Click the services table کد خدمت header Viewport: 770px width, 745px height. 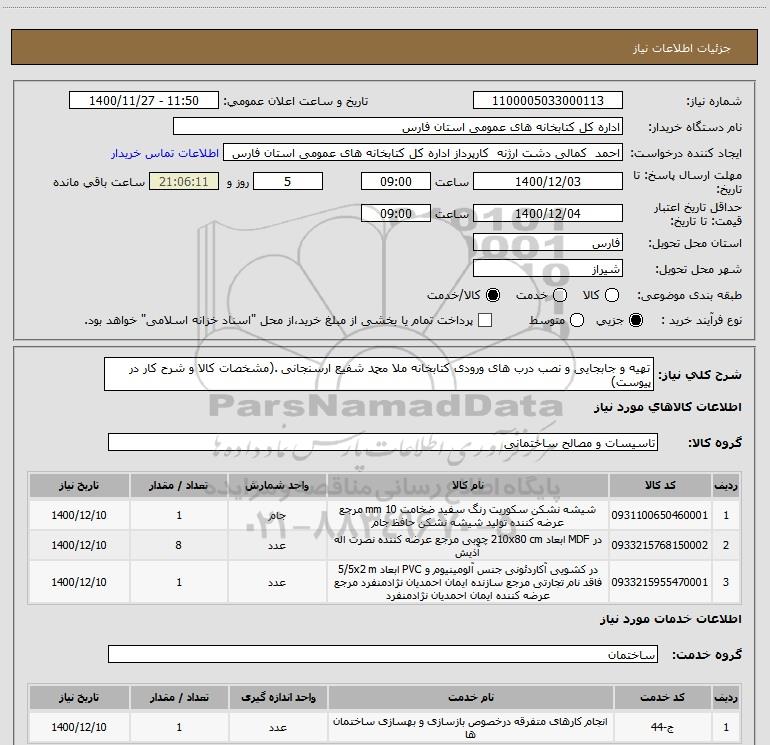point(662,697)
